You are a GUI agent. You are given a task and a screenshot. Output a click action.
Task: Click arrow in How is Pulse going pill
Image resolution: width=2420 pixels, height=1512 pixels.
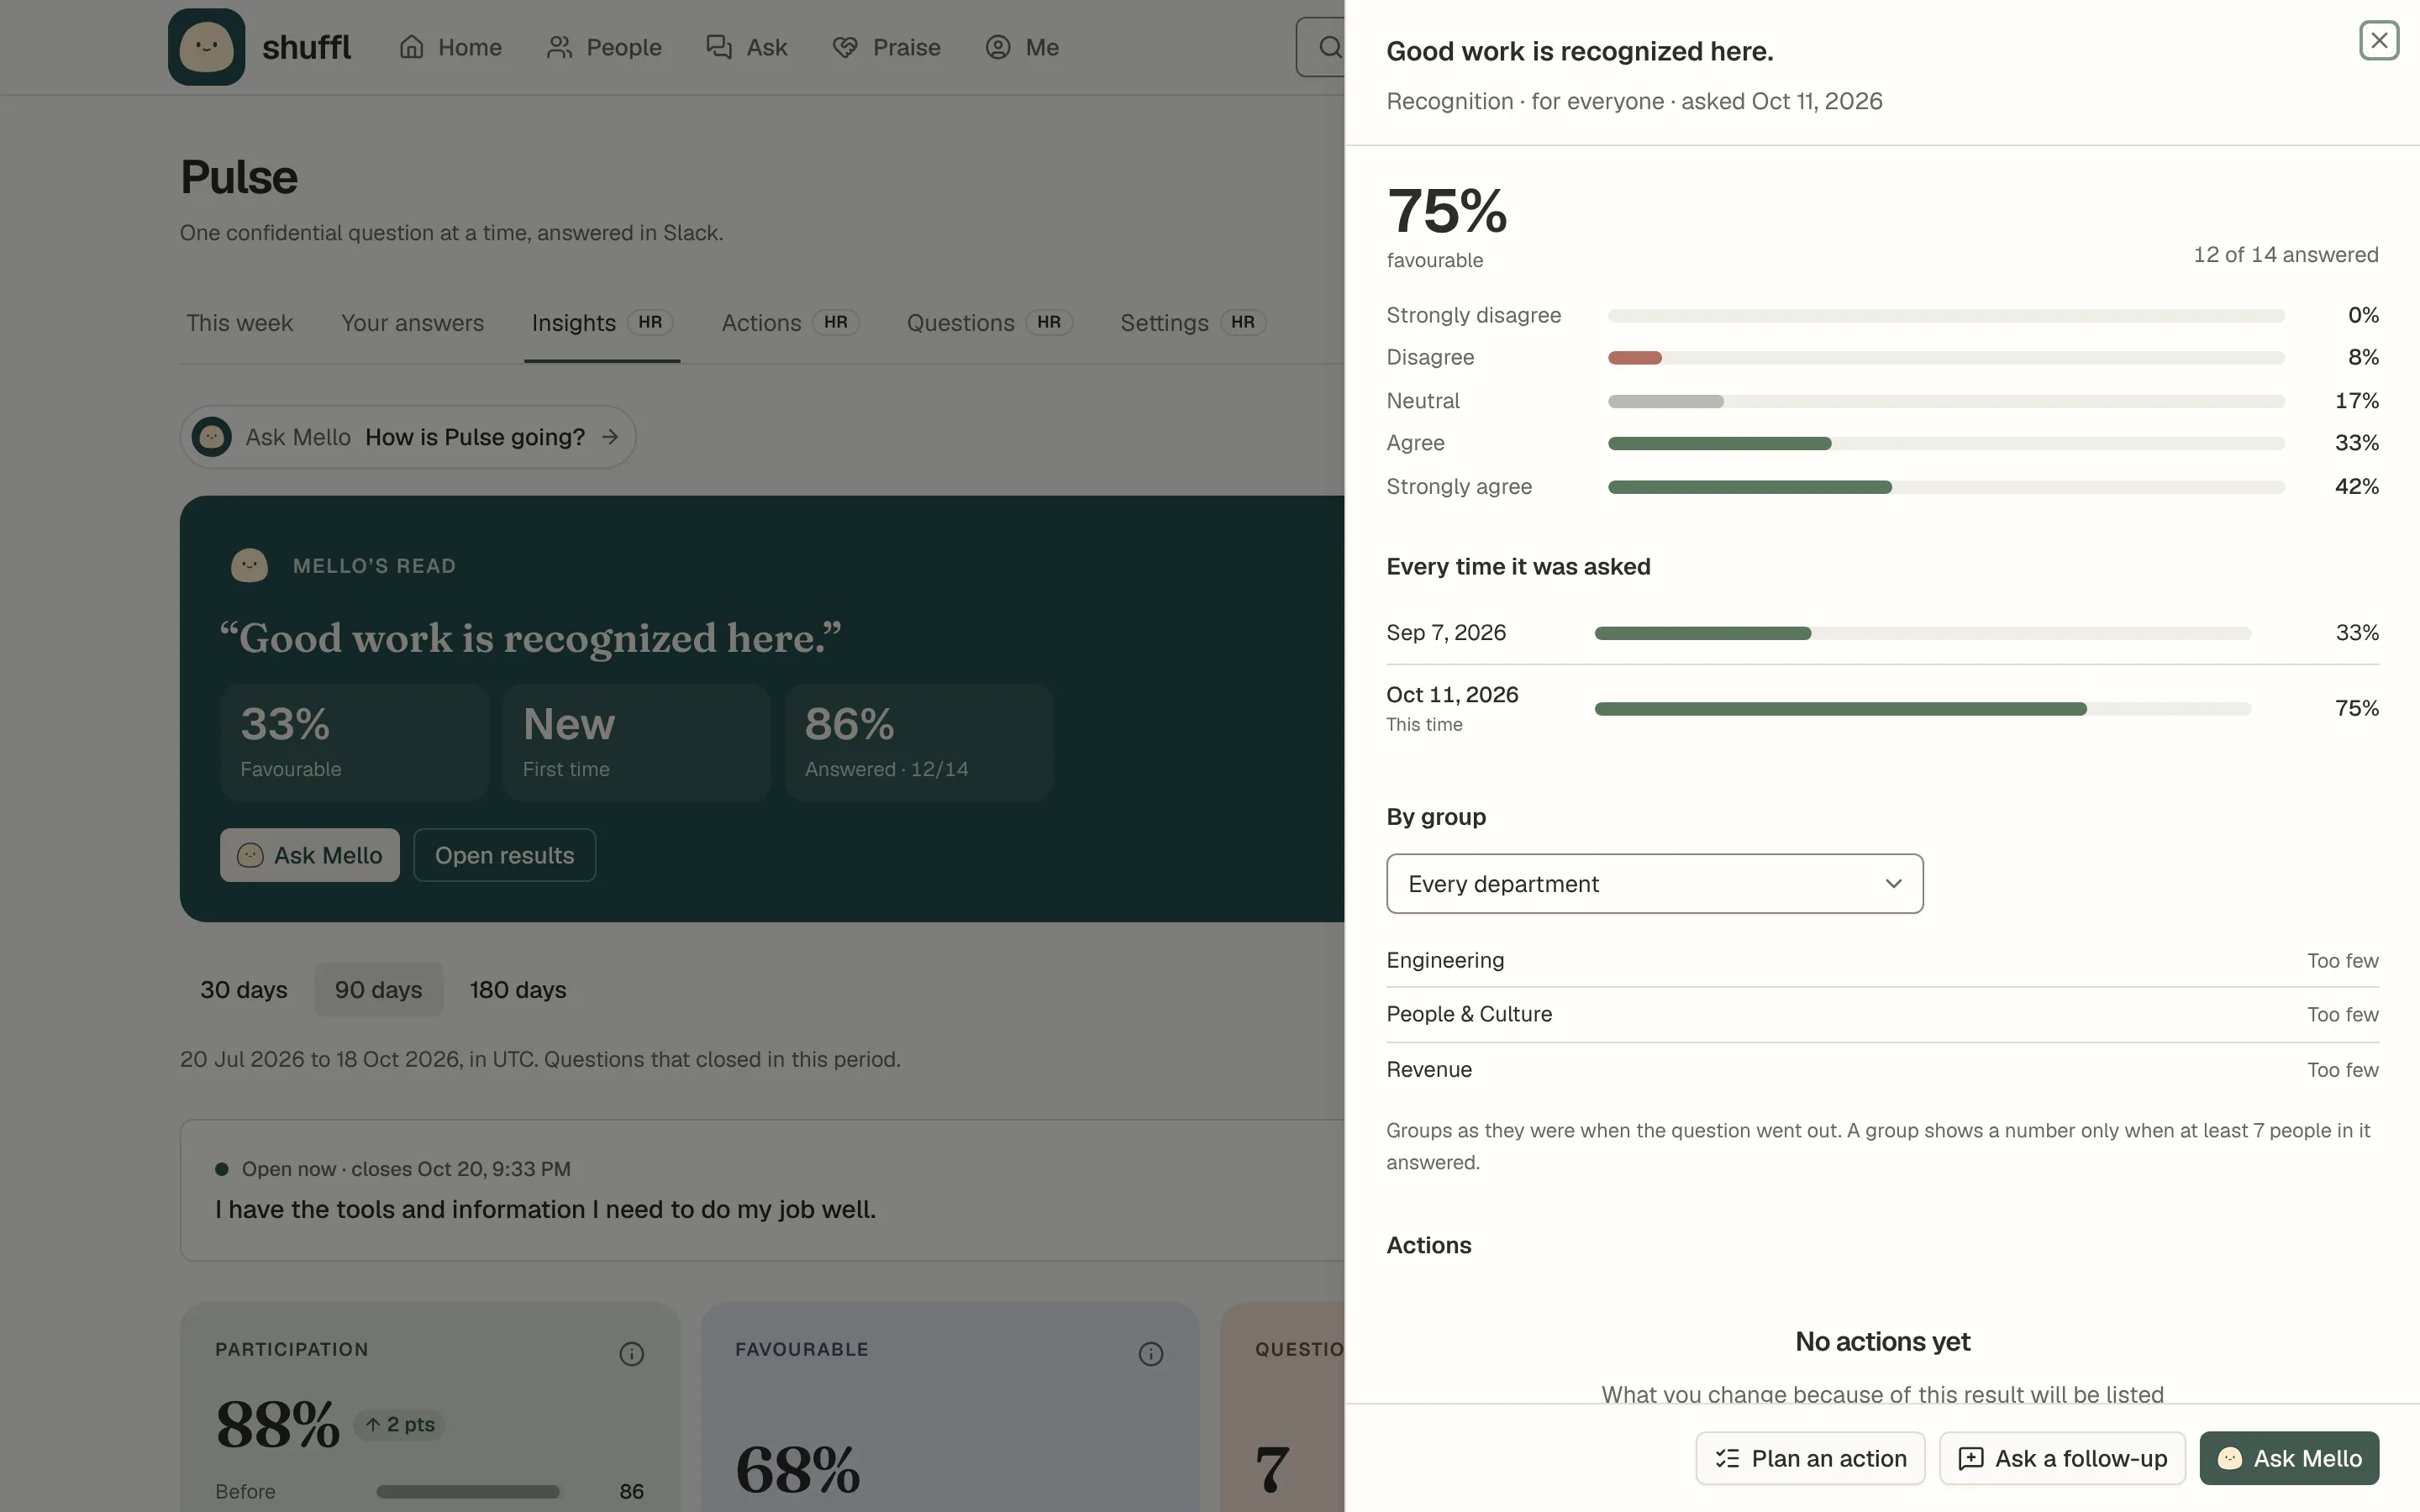tap(610, 437)
